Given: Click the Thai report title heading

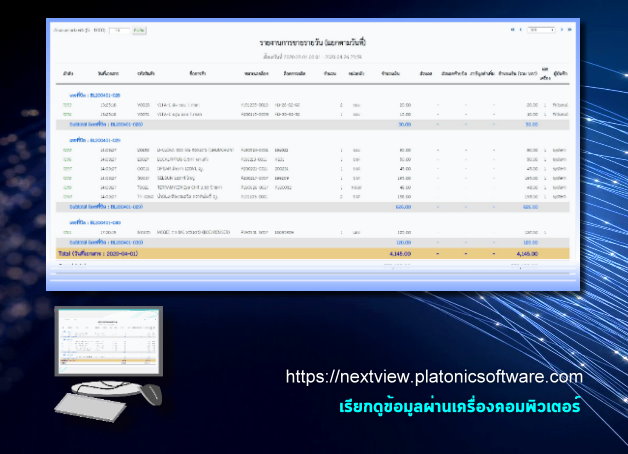Looking at the screenshot, I should [x=313, y=42].
